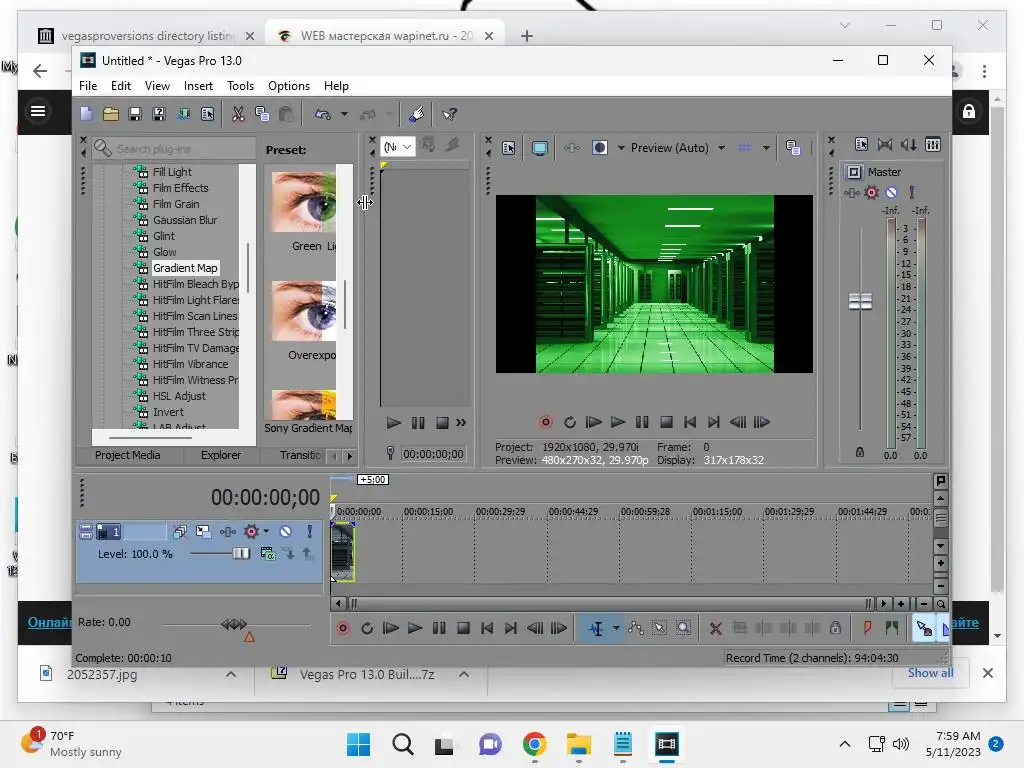This screenshot has height=768, width=1024.
Task: Toggle Mute on video track 1
Action: pyautogui.click(x=285, y=532)
